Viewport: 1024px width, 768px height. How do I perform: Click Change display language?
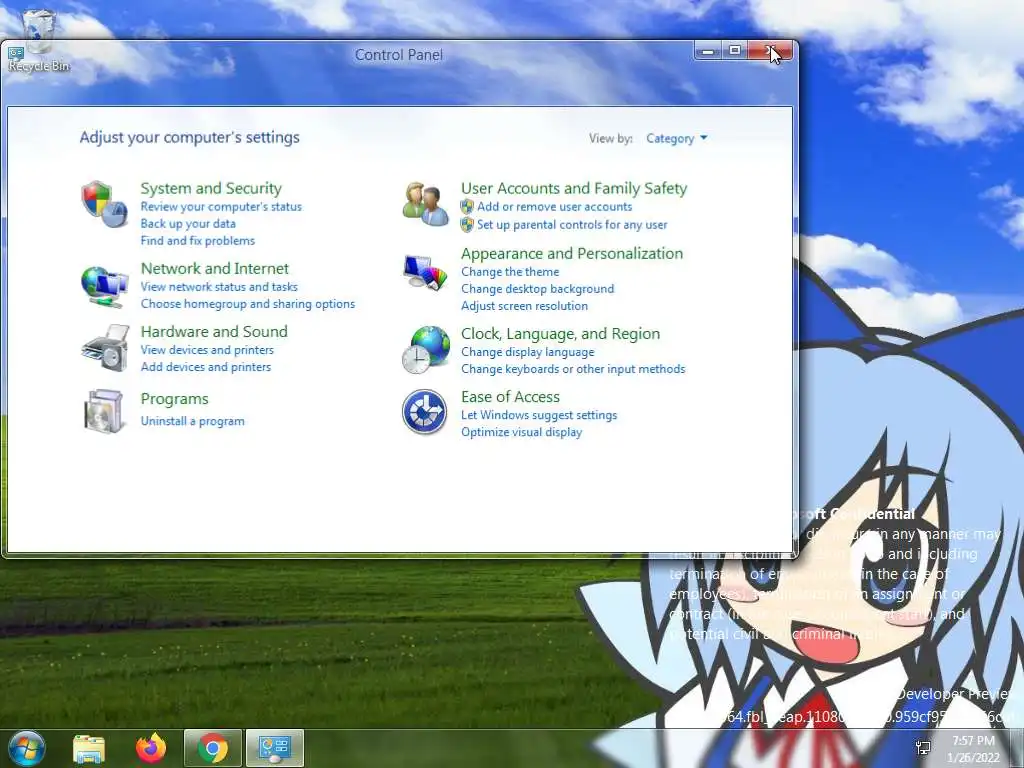[x=528, y=352]
